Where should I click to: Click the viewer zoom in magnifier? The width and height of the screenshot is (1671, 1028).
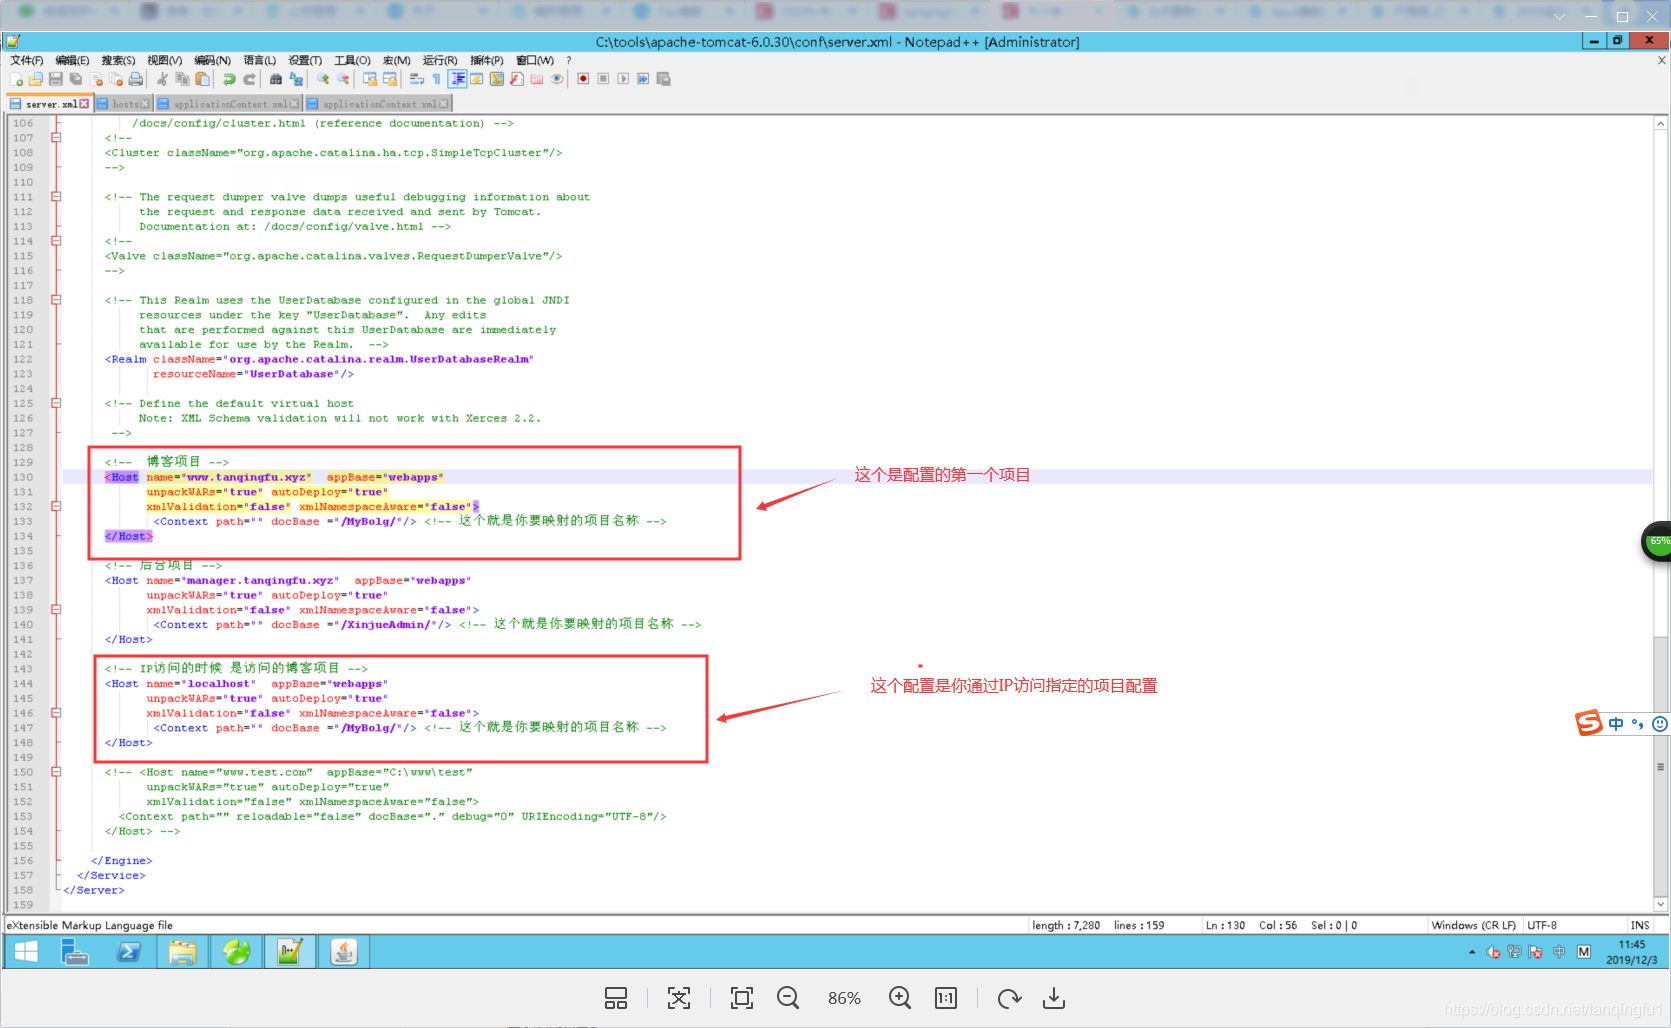(900, 998)
